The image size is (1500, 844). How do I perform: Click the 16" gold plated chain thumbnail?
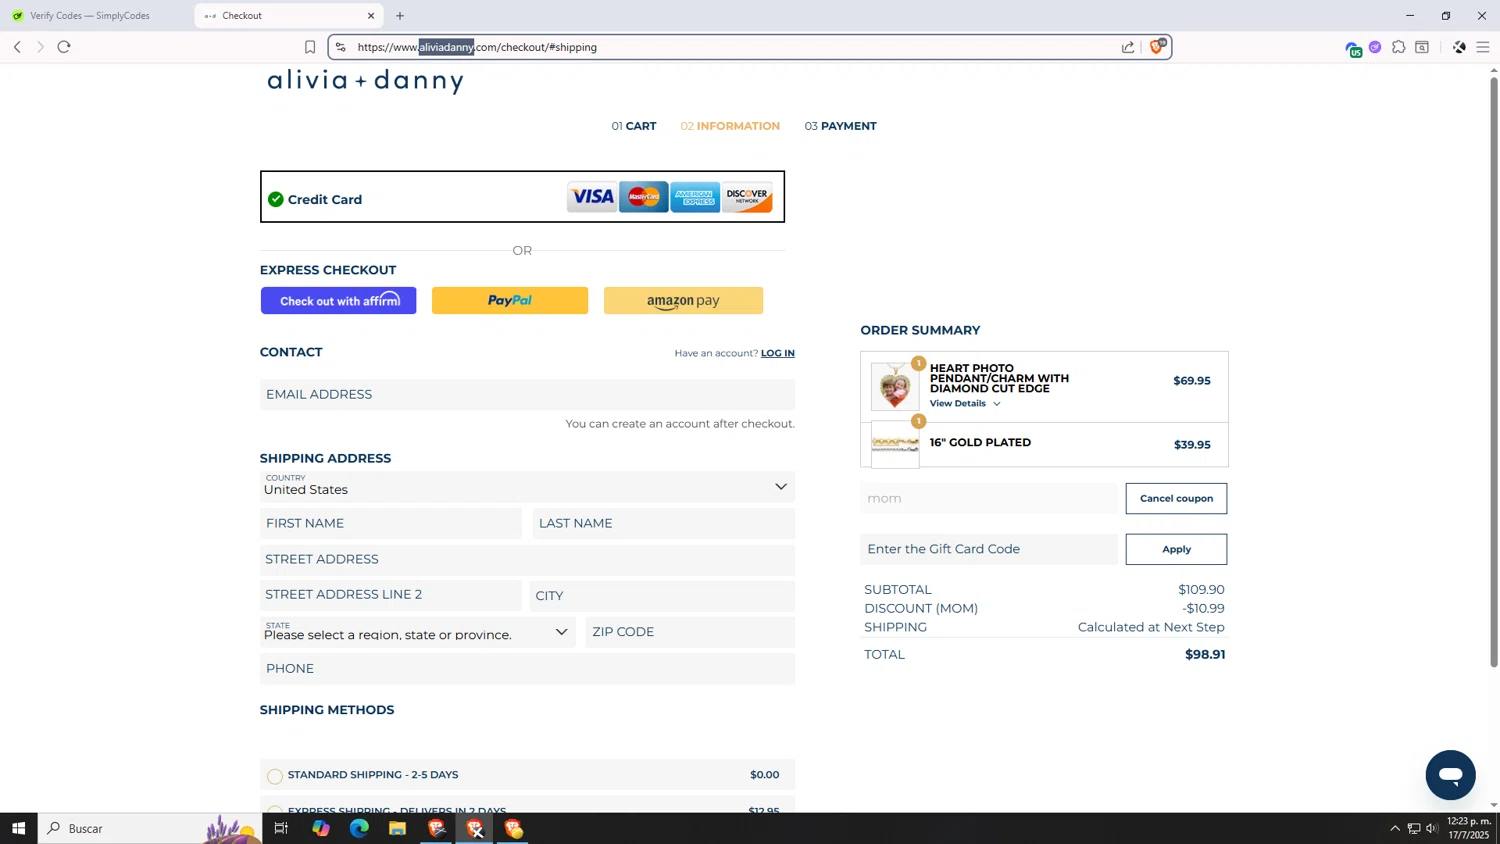(895, 444)
